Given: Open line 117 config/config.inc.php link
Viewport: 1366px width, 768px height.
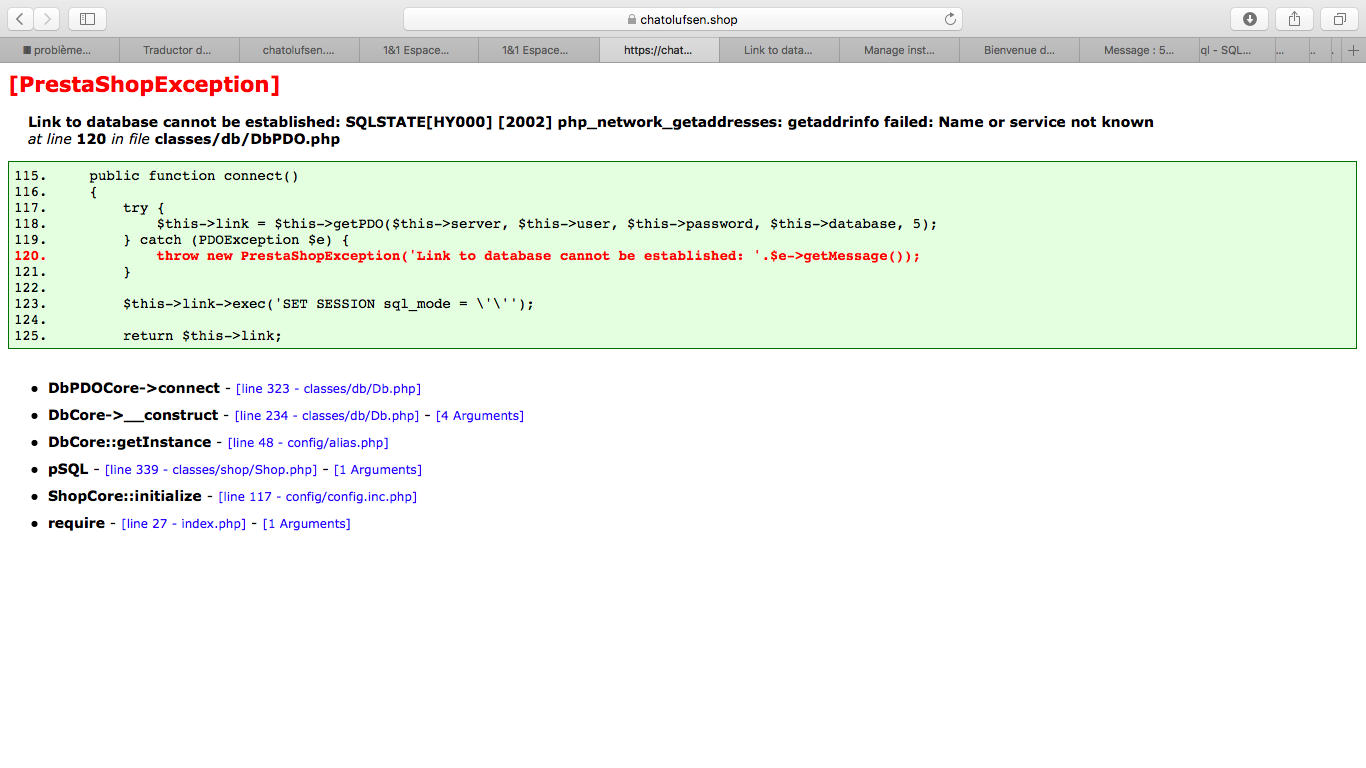Looking at the screenshot, I should coord(318,497).
